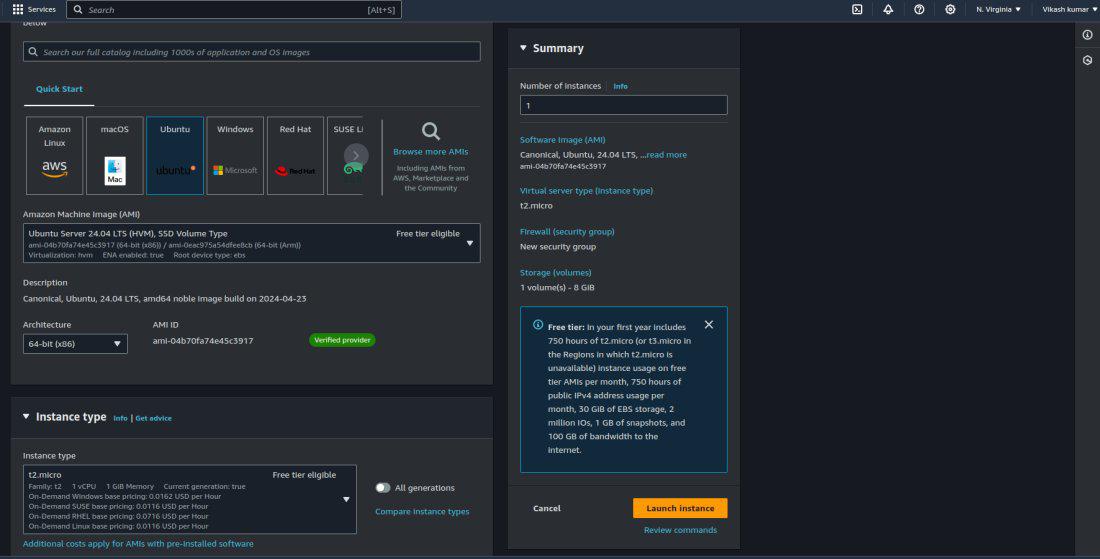Click the Number of instances field
This screenshot has width=1100, height=559.
pos(624,105)
